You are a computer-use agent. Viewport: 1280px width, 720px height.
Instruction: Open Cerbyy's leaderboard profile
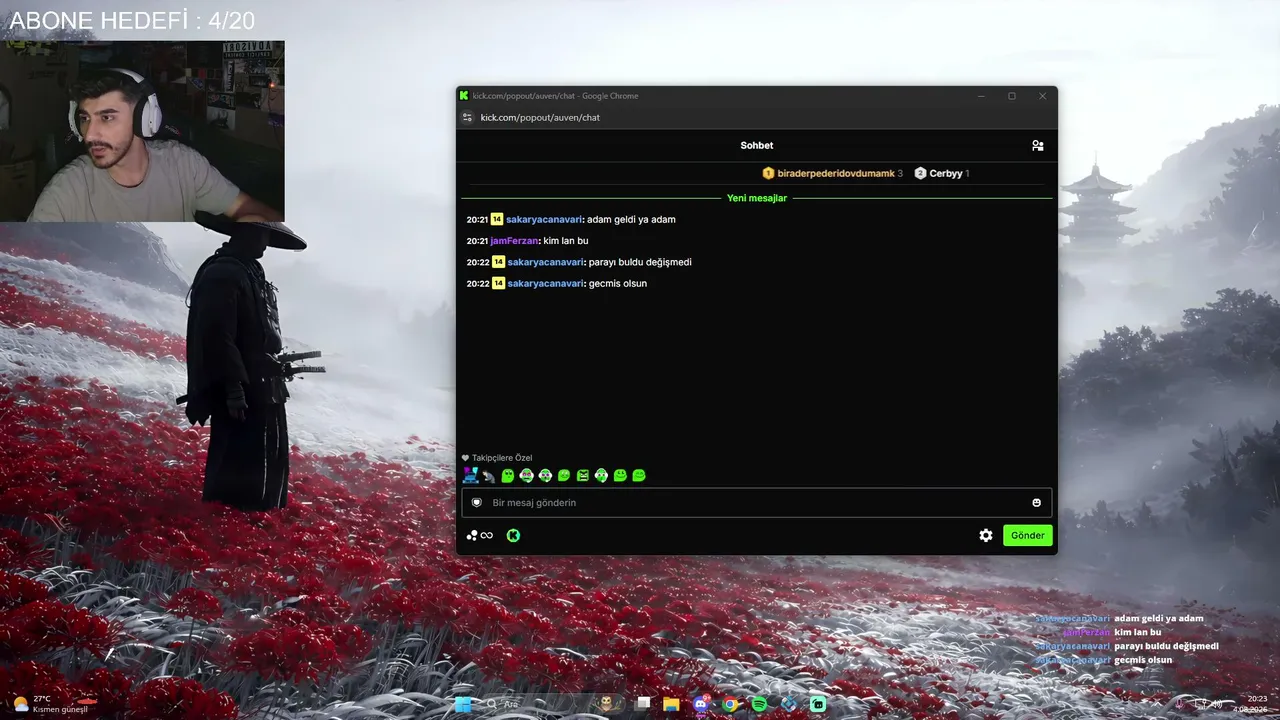click(946, 173)
